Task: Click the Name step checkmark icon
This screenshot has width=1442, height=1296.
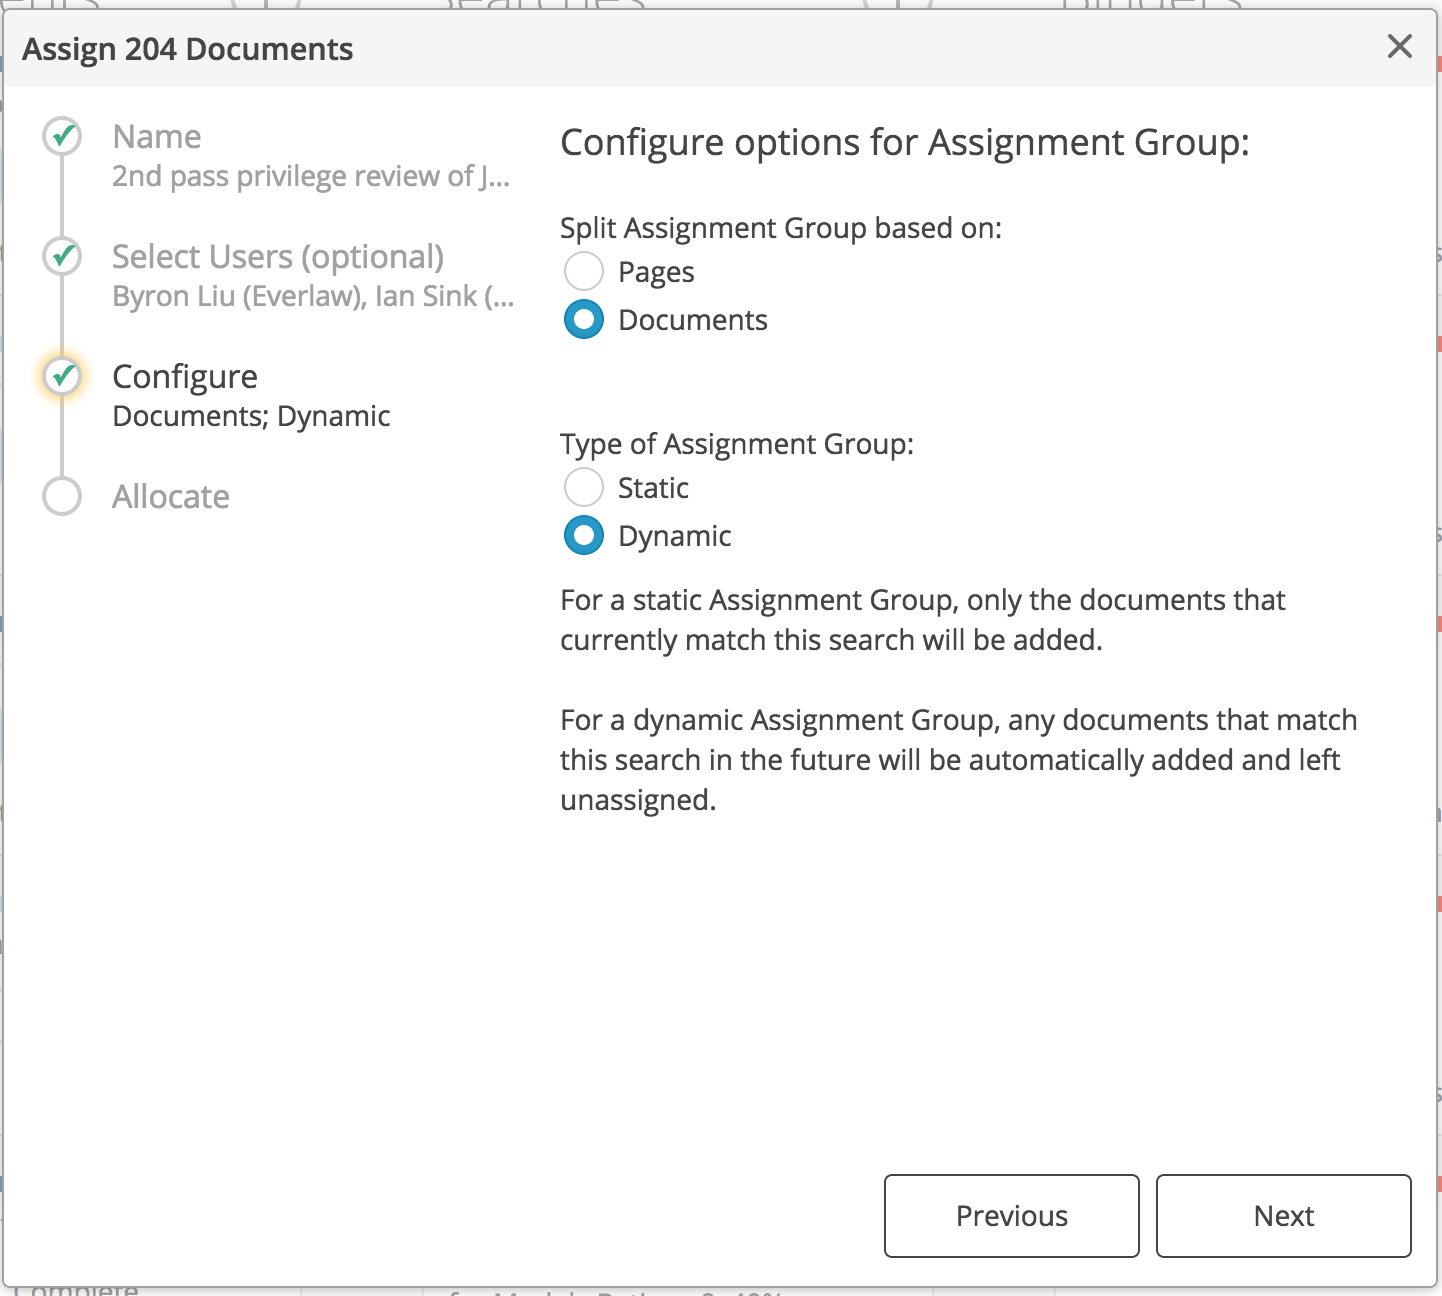Action: [x=61, y=136]
